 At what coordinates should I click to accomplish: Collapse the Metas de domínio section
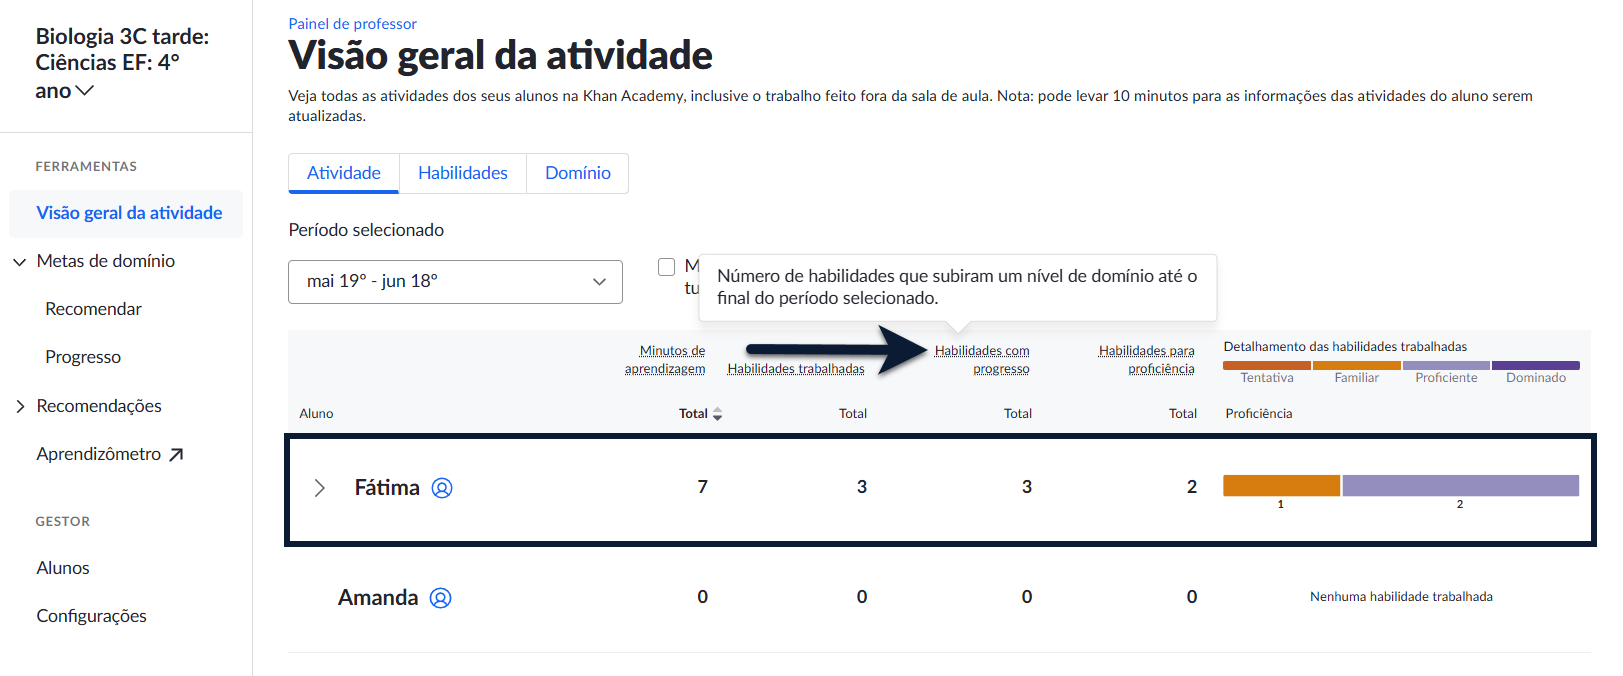pyautogui.click(x=20, y=262)
